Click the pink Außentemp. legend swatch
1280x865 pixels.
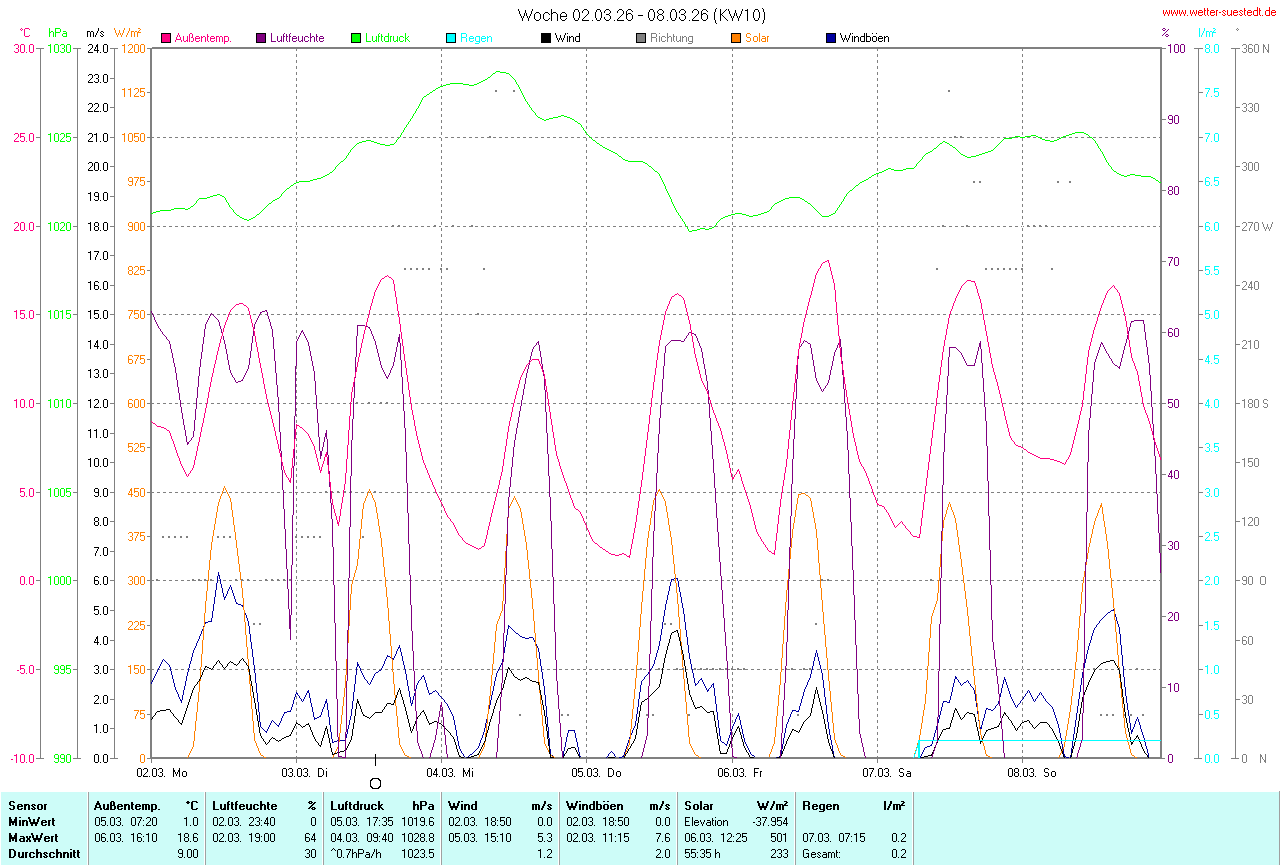click(x=166, y=38)
